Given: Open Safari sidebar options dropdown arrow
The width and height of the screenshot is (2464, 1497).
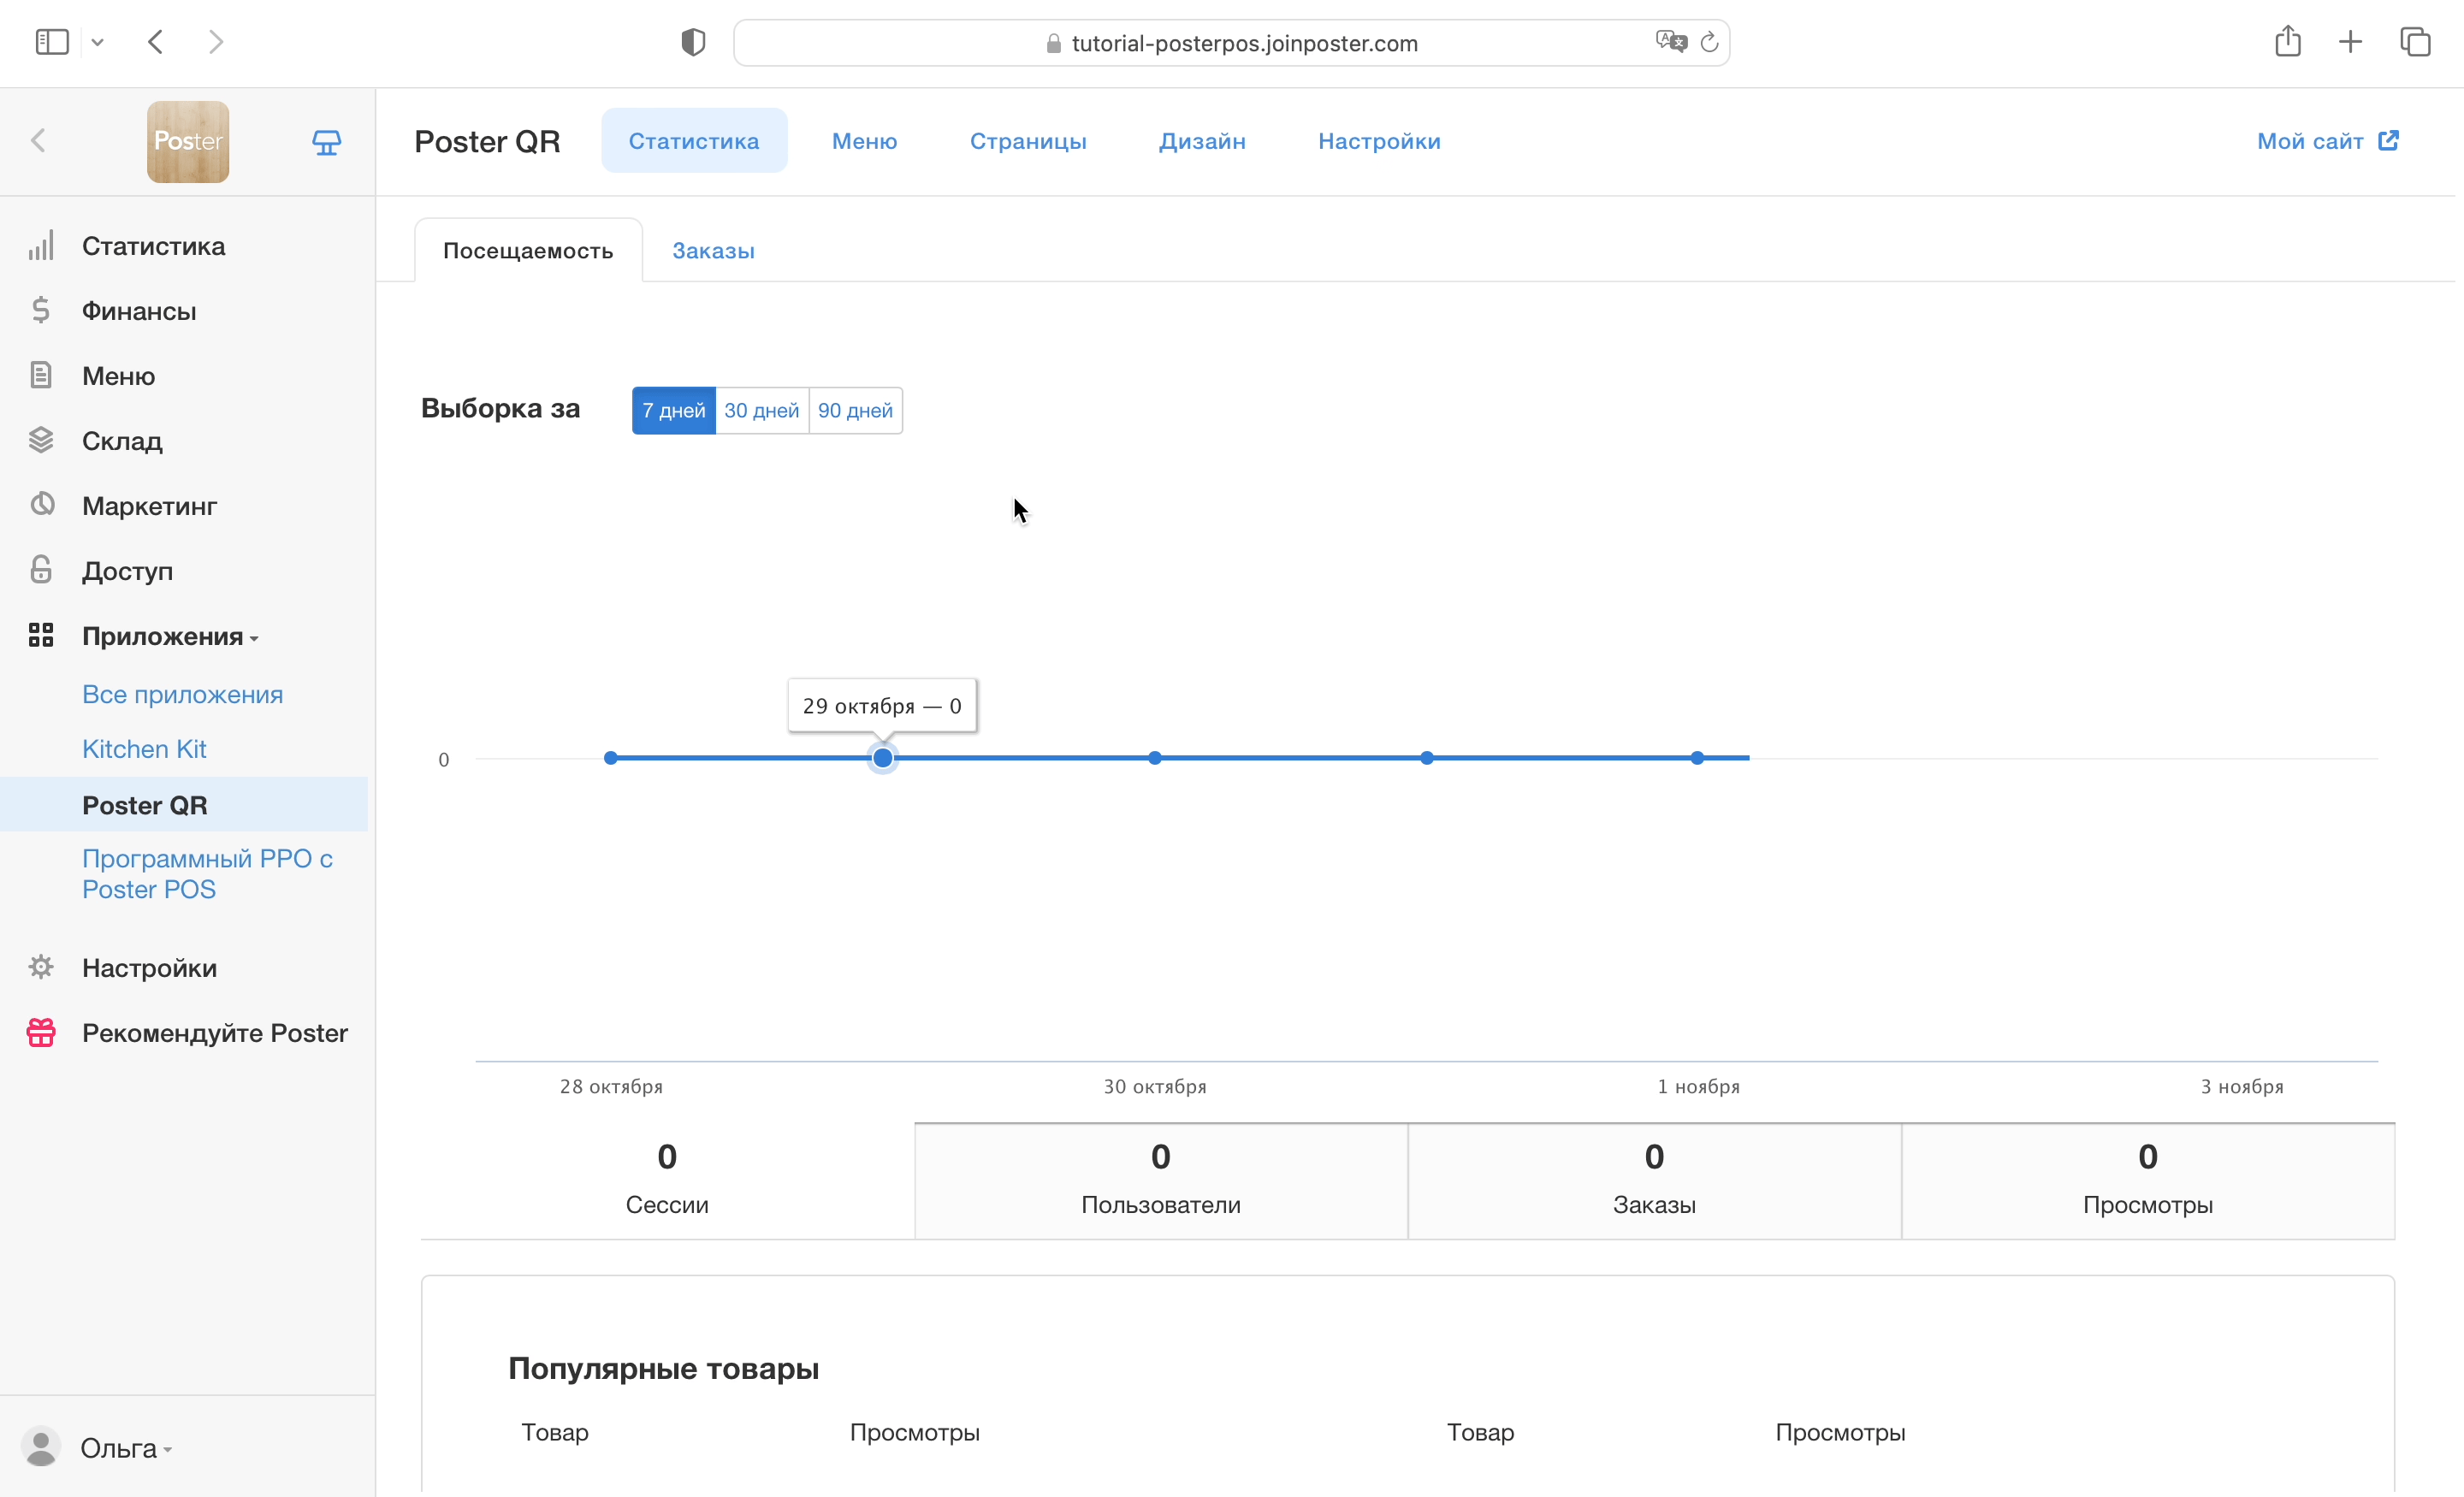Looking at the screenshot, I should [97, 42].
